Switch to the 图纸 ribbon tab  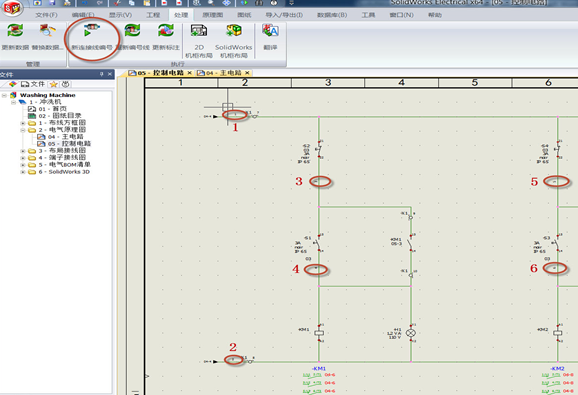244,15
